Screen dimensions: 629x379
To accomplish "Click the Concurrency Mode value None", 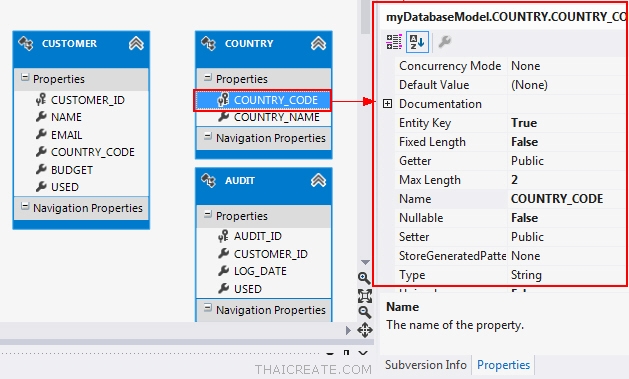I will coord(526,66).
